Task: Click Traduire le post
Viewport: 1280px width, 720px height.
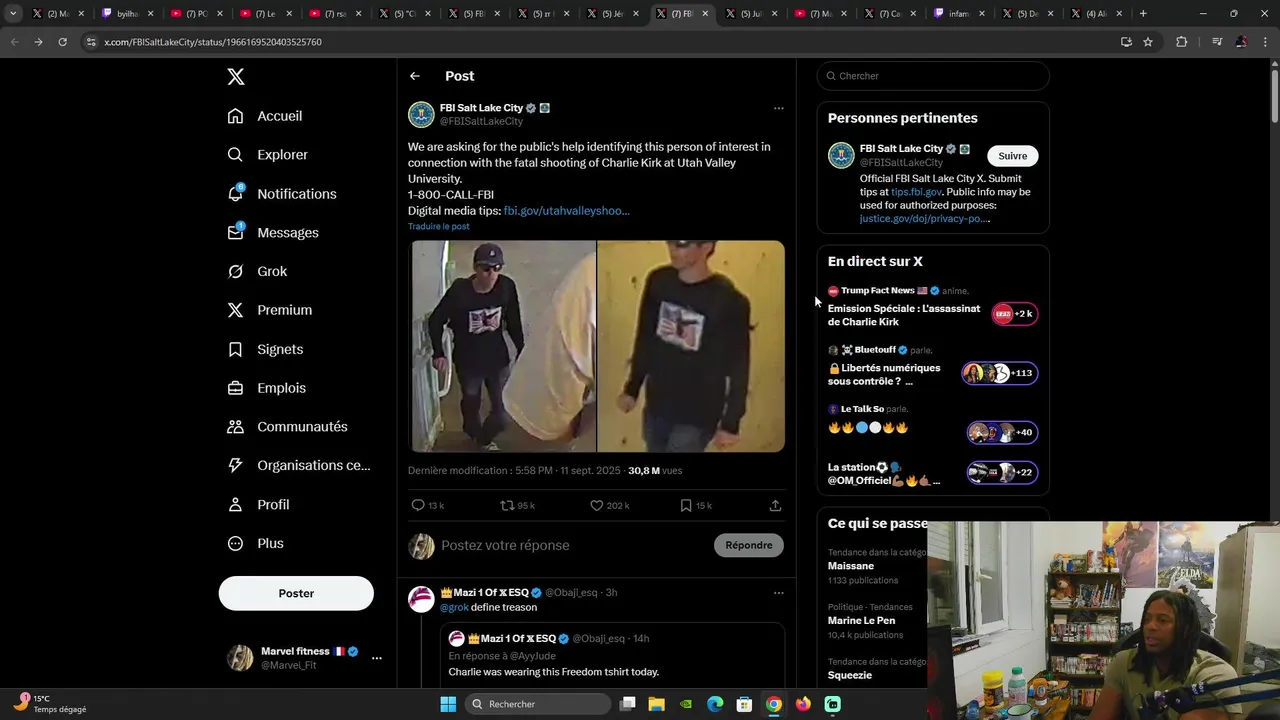Action: (x=438, y=226)
